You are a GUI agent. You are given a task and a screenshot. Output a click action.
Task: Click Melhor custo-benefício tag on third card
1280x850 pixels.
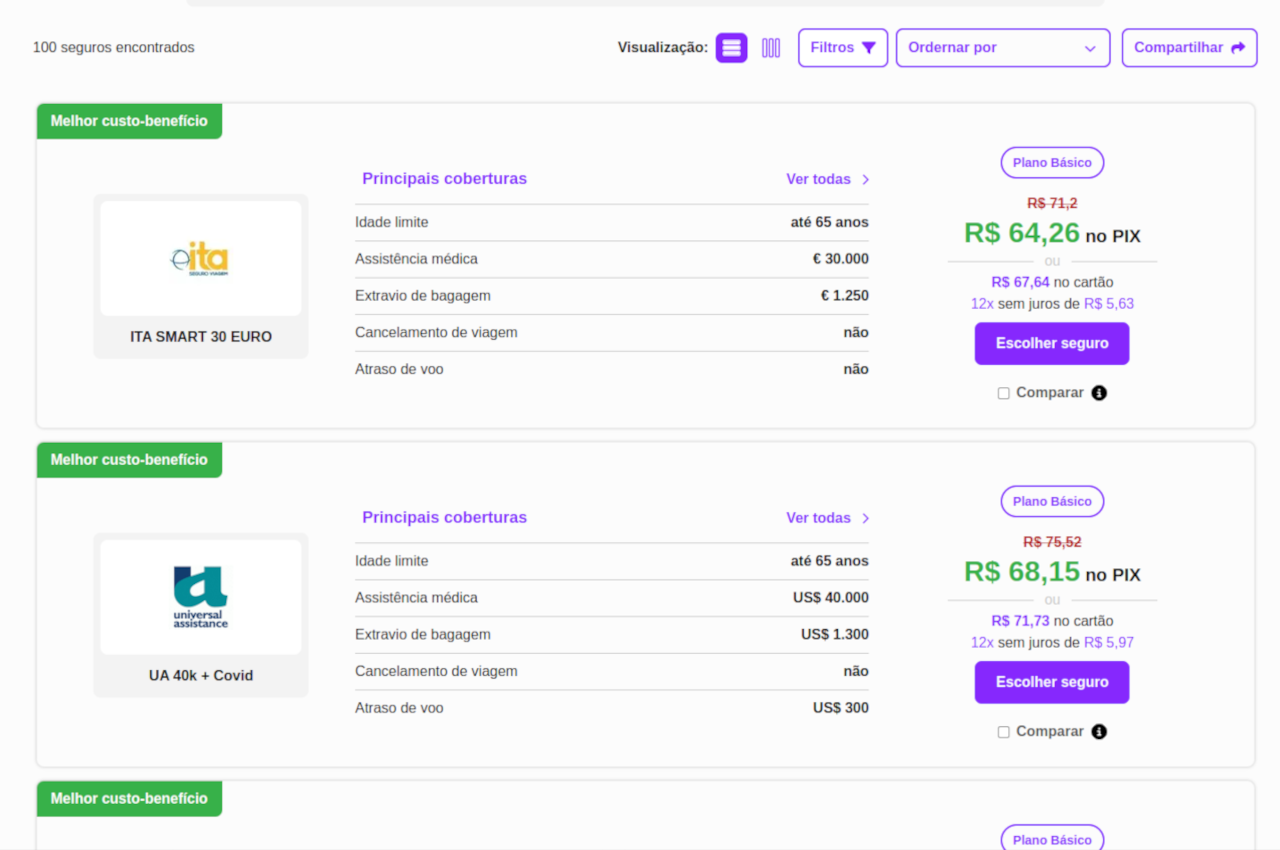click(129, 799)
